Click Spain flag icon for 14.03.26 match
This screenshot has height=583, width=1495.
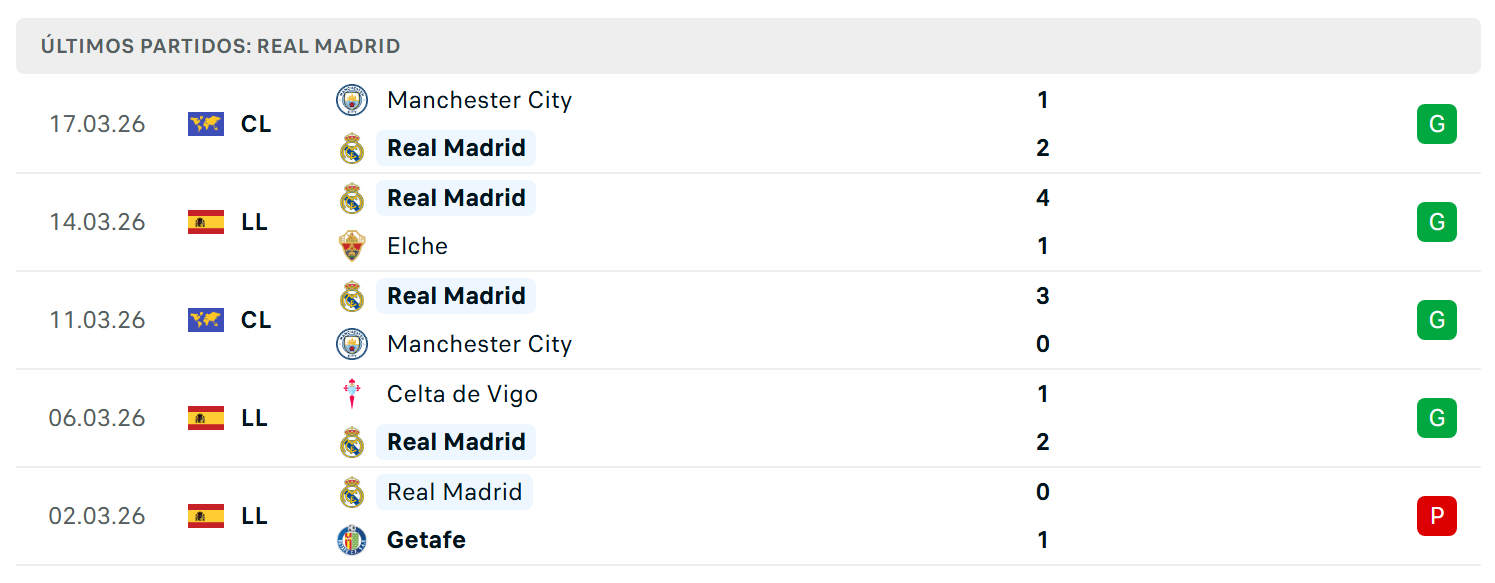tap(206, 222)
